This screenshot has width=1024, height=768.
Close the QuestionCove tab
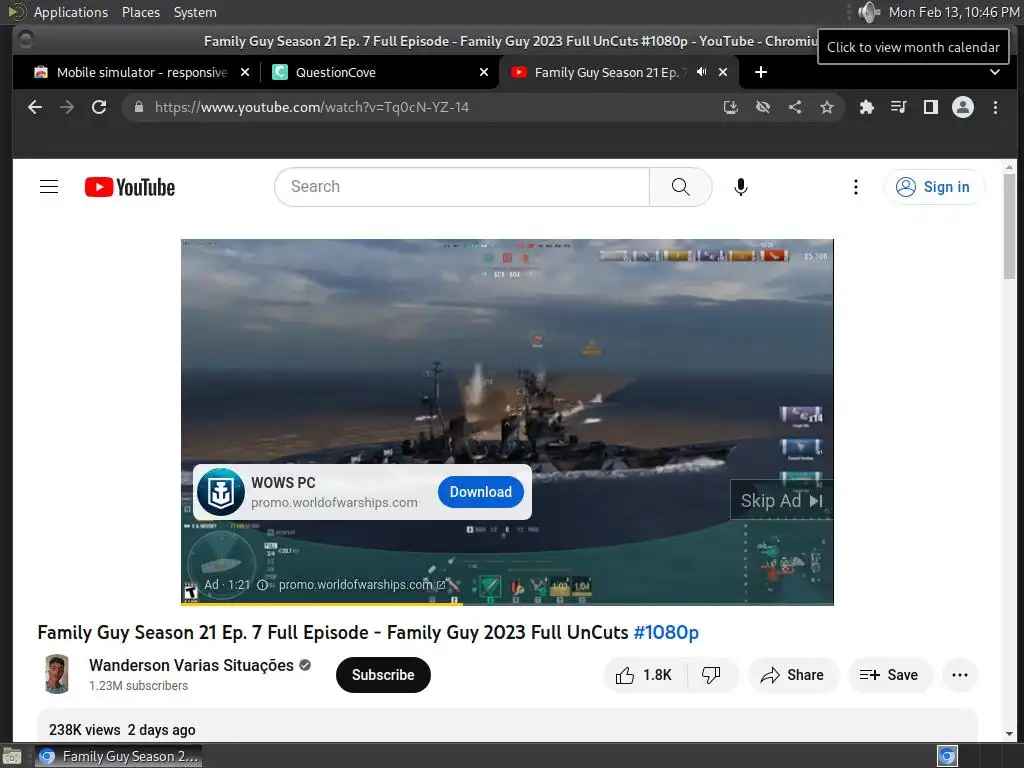[x=484, y=72]
